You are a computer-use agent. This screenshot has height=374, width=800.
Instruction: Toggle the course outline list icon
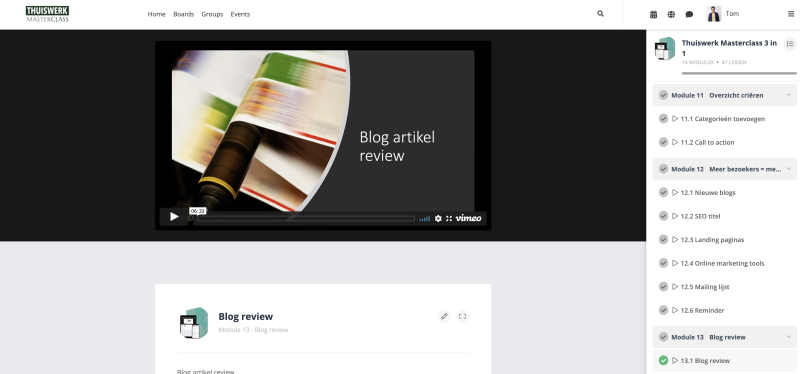pyautogui.click(x=790, y=44)
